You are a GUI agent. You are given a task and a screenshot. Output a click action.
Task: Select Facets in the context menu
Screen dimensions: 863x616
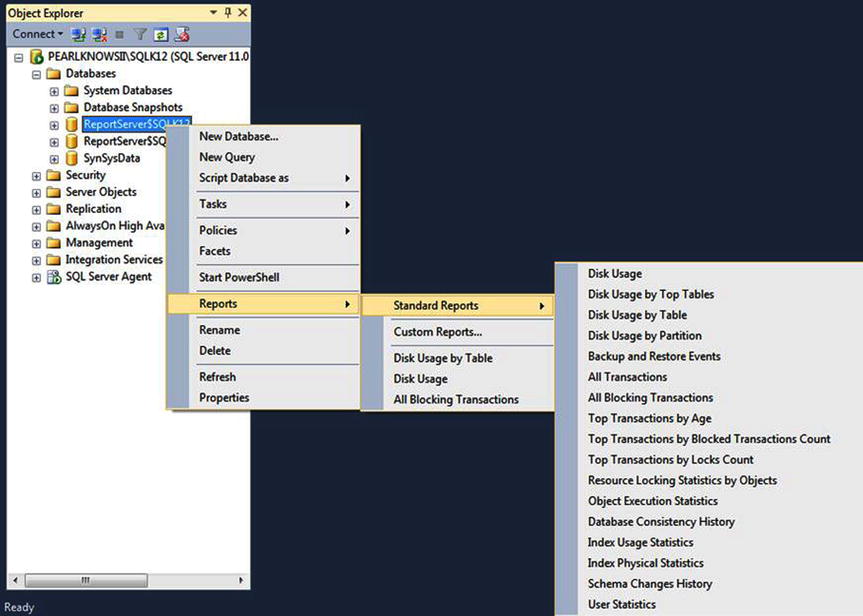pos(264,252)
